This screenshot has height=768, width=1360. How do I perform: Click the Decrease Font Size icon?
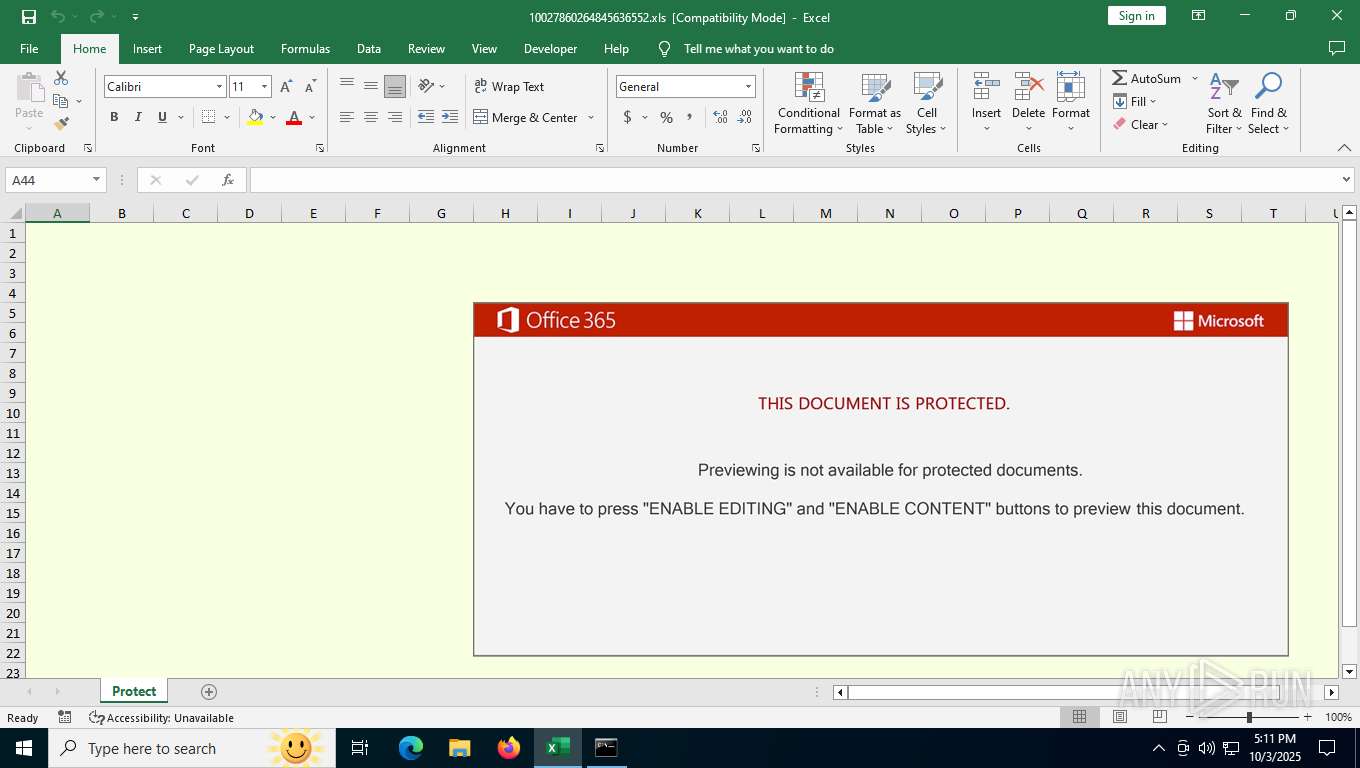(310, 87)
